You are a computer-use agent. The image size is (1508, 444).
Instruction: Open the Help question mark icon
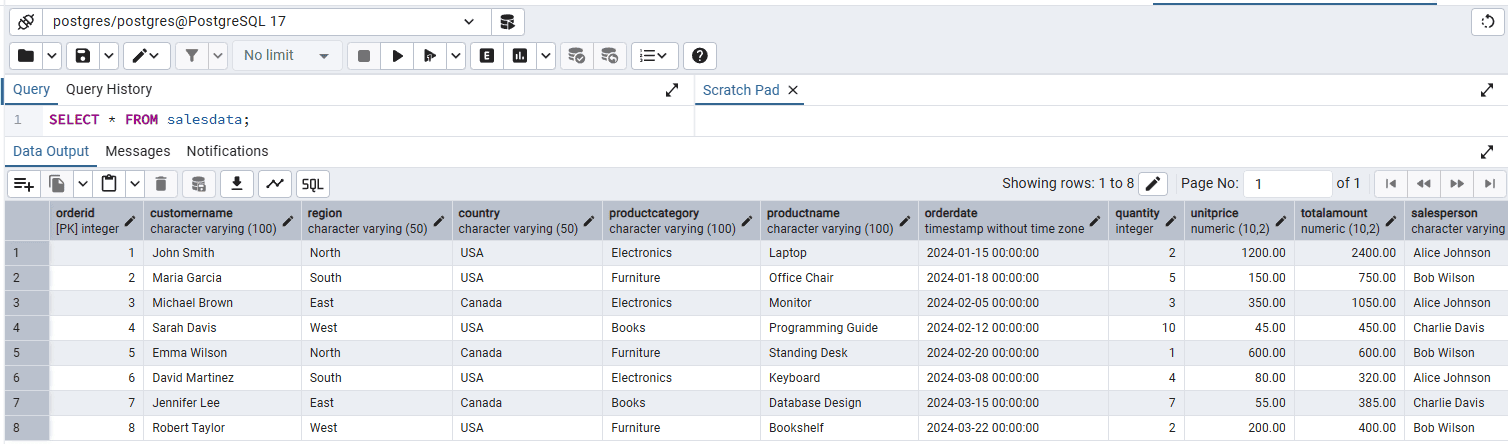tap(700, 56)
